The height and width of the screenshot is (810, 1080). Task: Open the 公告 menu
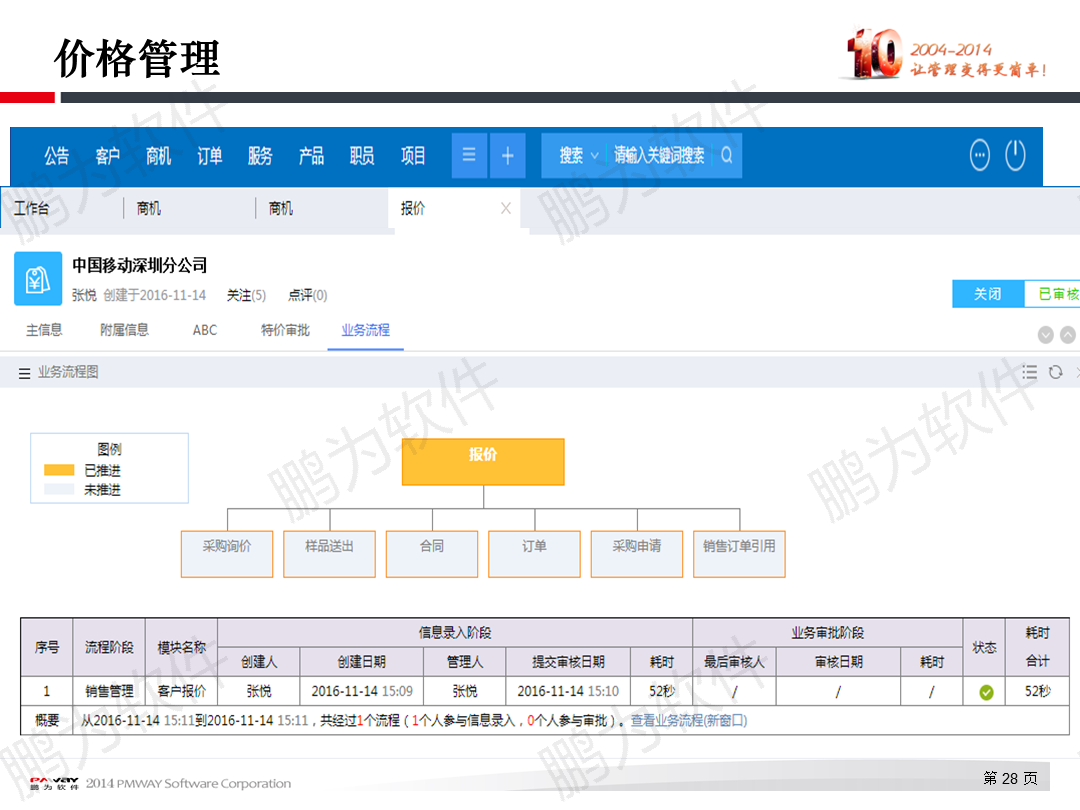[56, 156]
